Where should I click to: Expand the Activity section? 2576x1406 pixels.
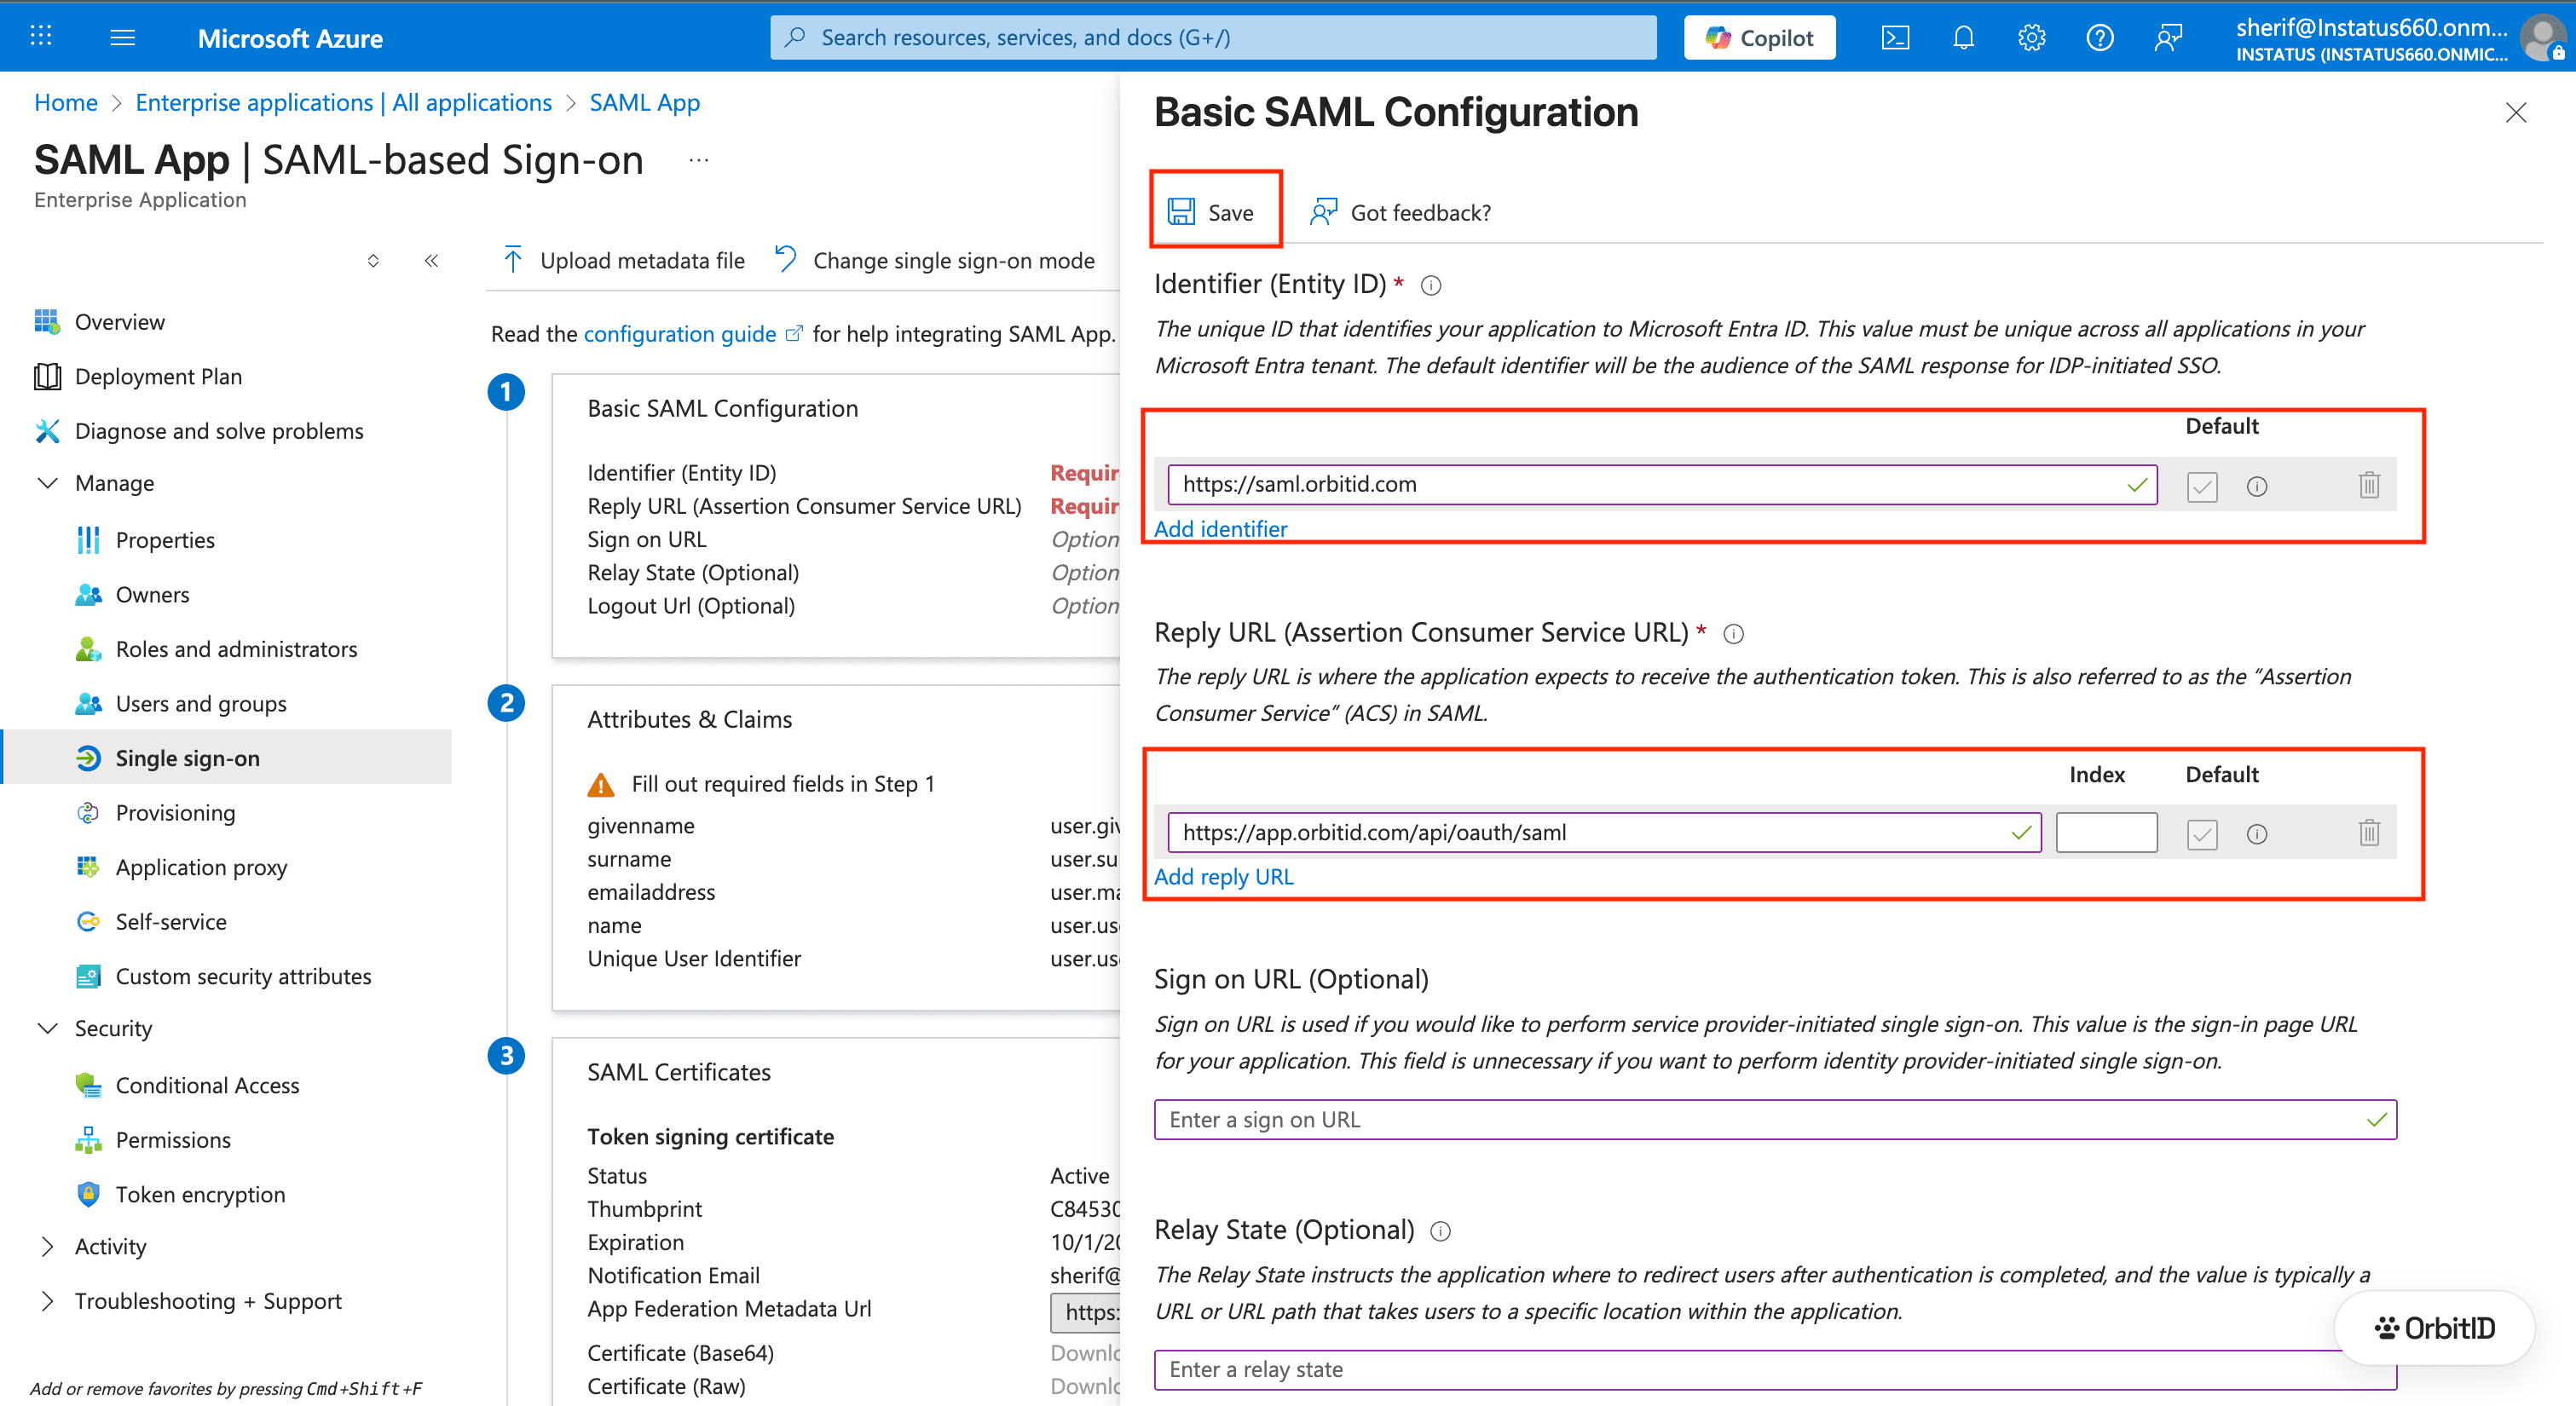(x=47, y=1246)
